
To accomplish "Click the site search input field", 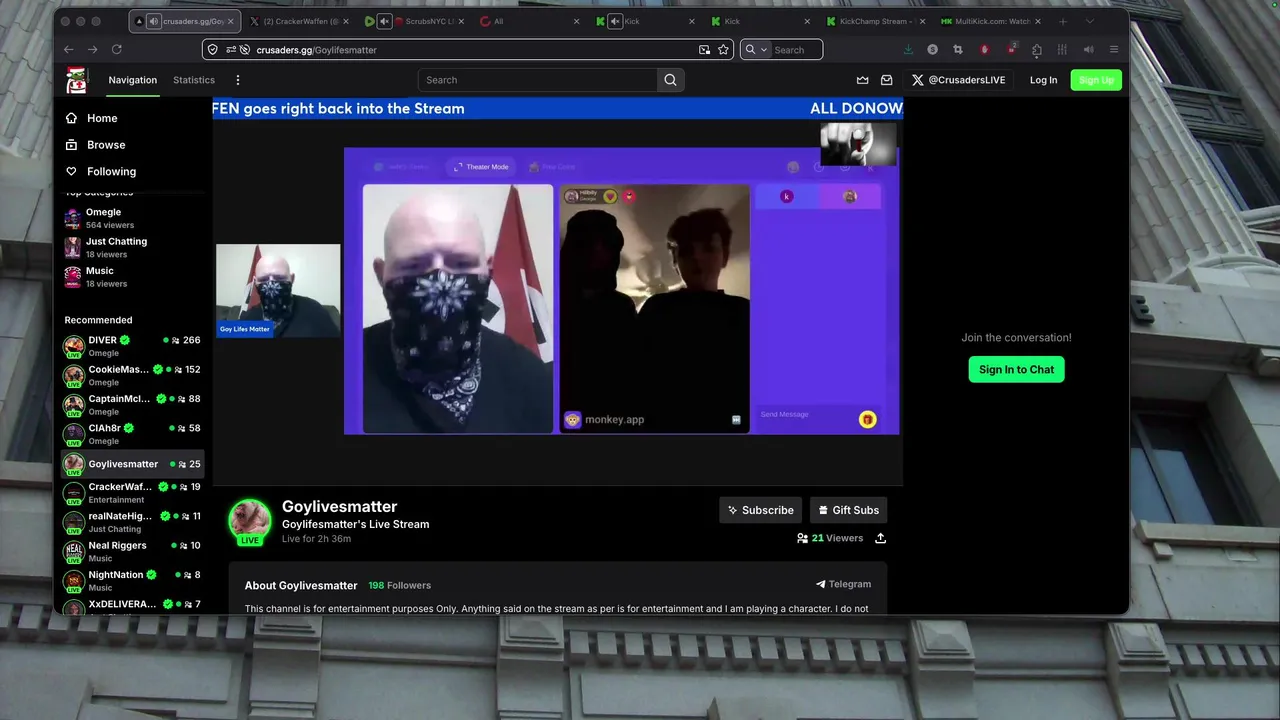I will point(538,80).
